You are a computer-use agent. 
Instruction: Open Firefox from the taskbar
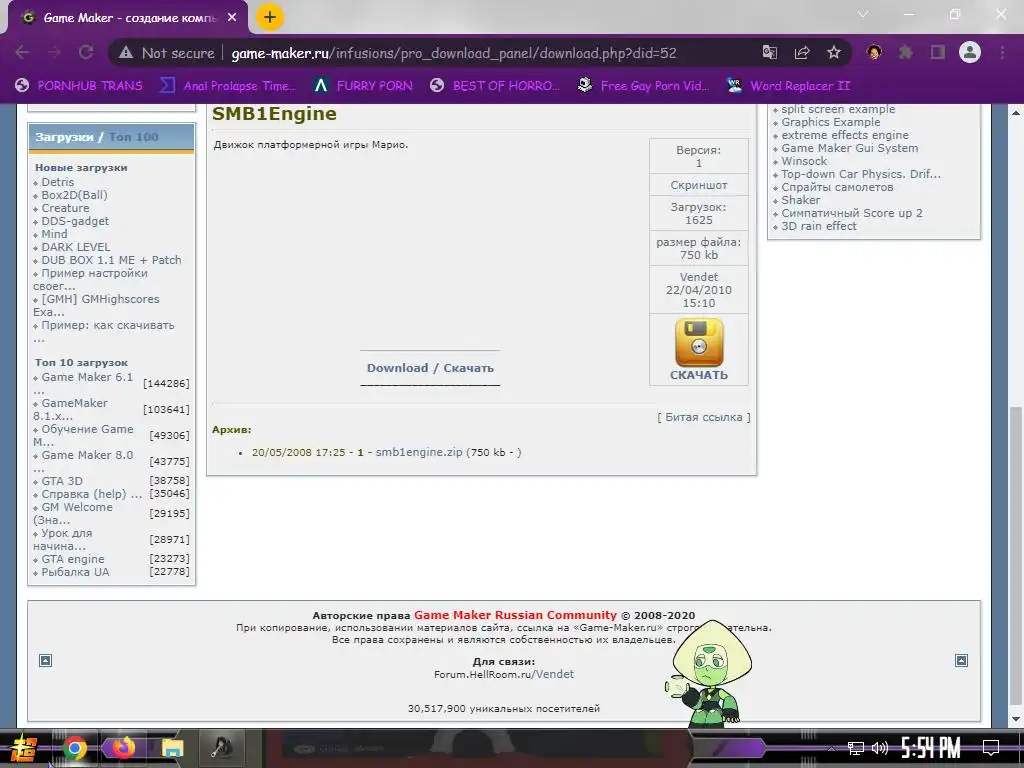123,748
